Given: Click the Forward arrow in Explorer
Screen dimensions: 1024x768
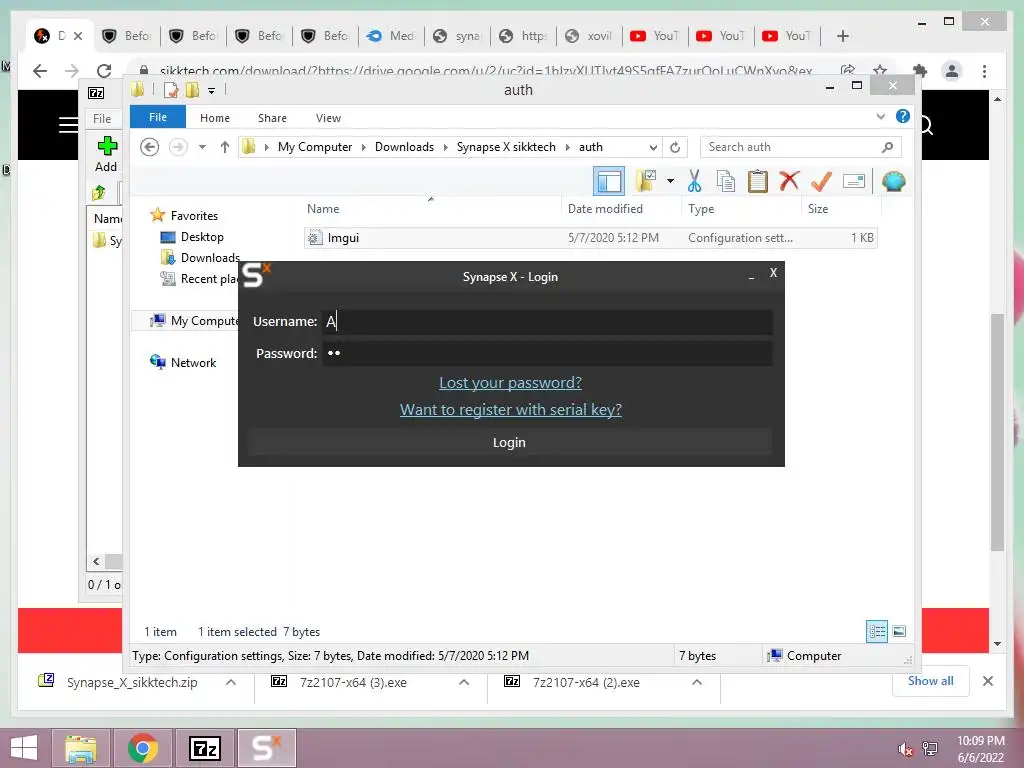Looking at the screenshot, I should point(178,147).
